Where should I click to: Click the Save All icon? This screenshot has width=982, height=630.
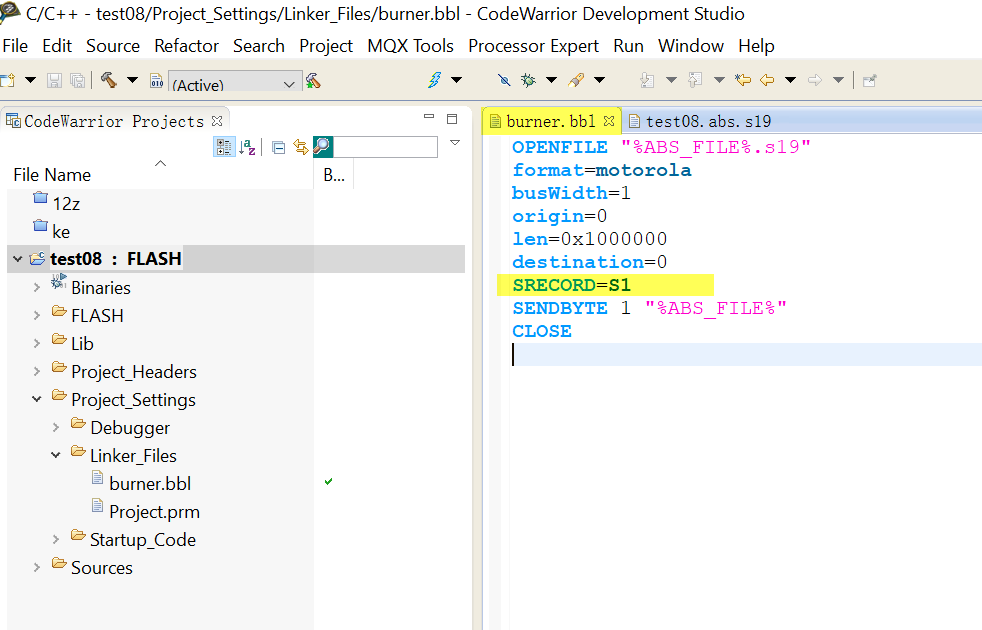78,80
